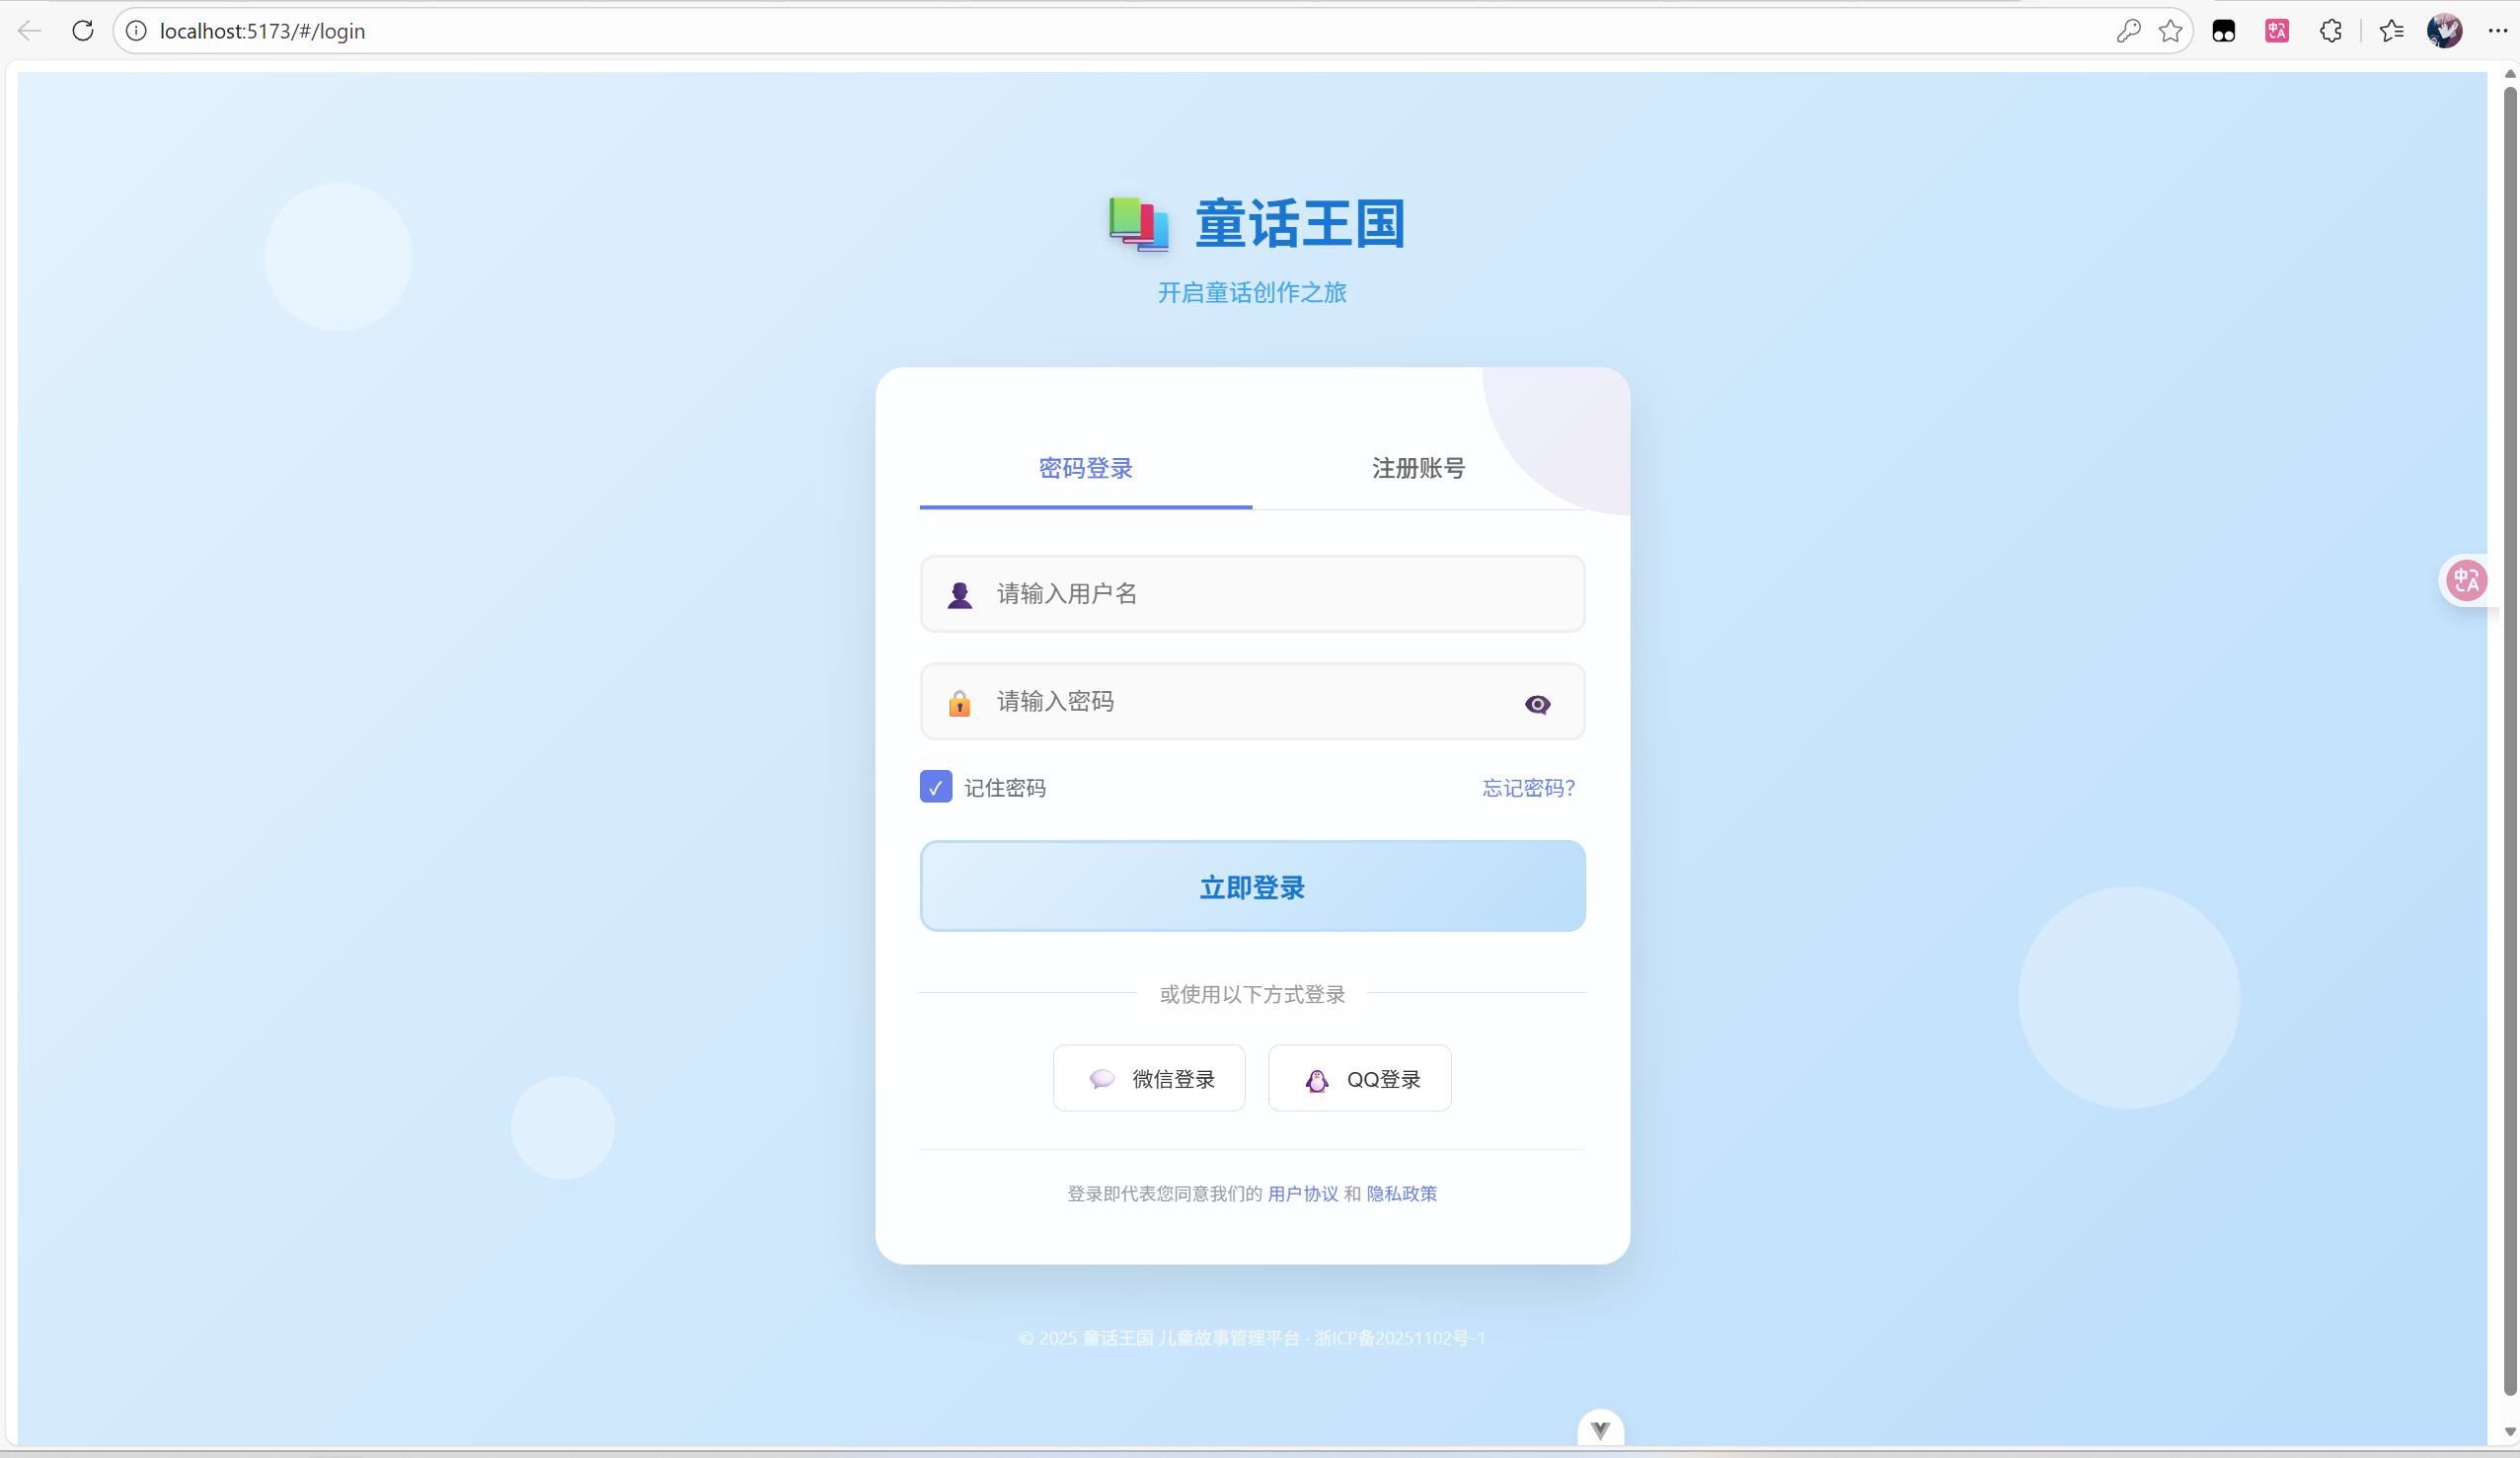2520x1458 pixels.
Task: Open the favorites list icon
Action: pos(2391,31)
